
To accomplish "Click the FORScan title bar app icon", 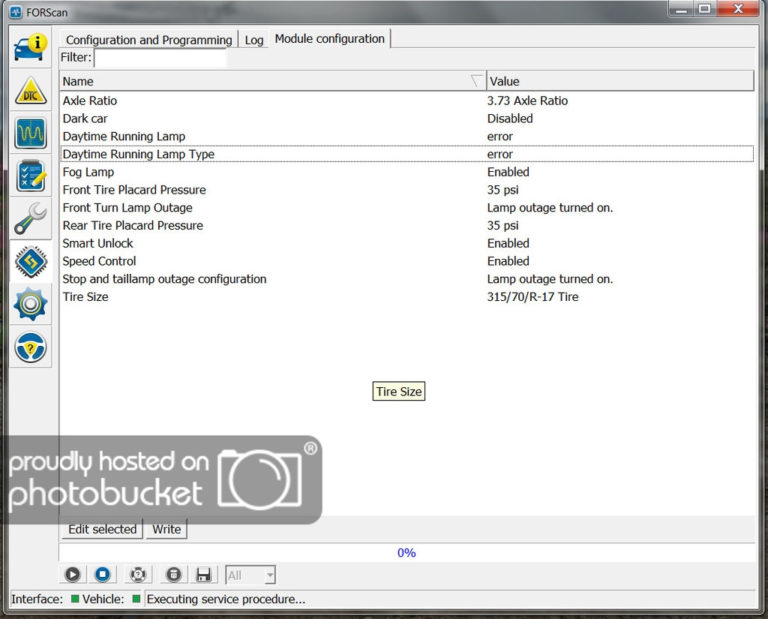I will [16, 12].
